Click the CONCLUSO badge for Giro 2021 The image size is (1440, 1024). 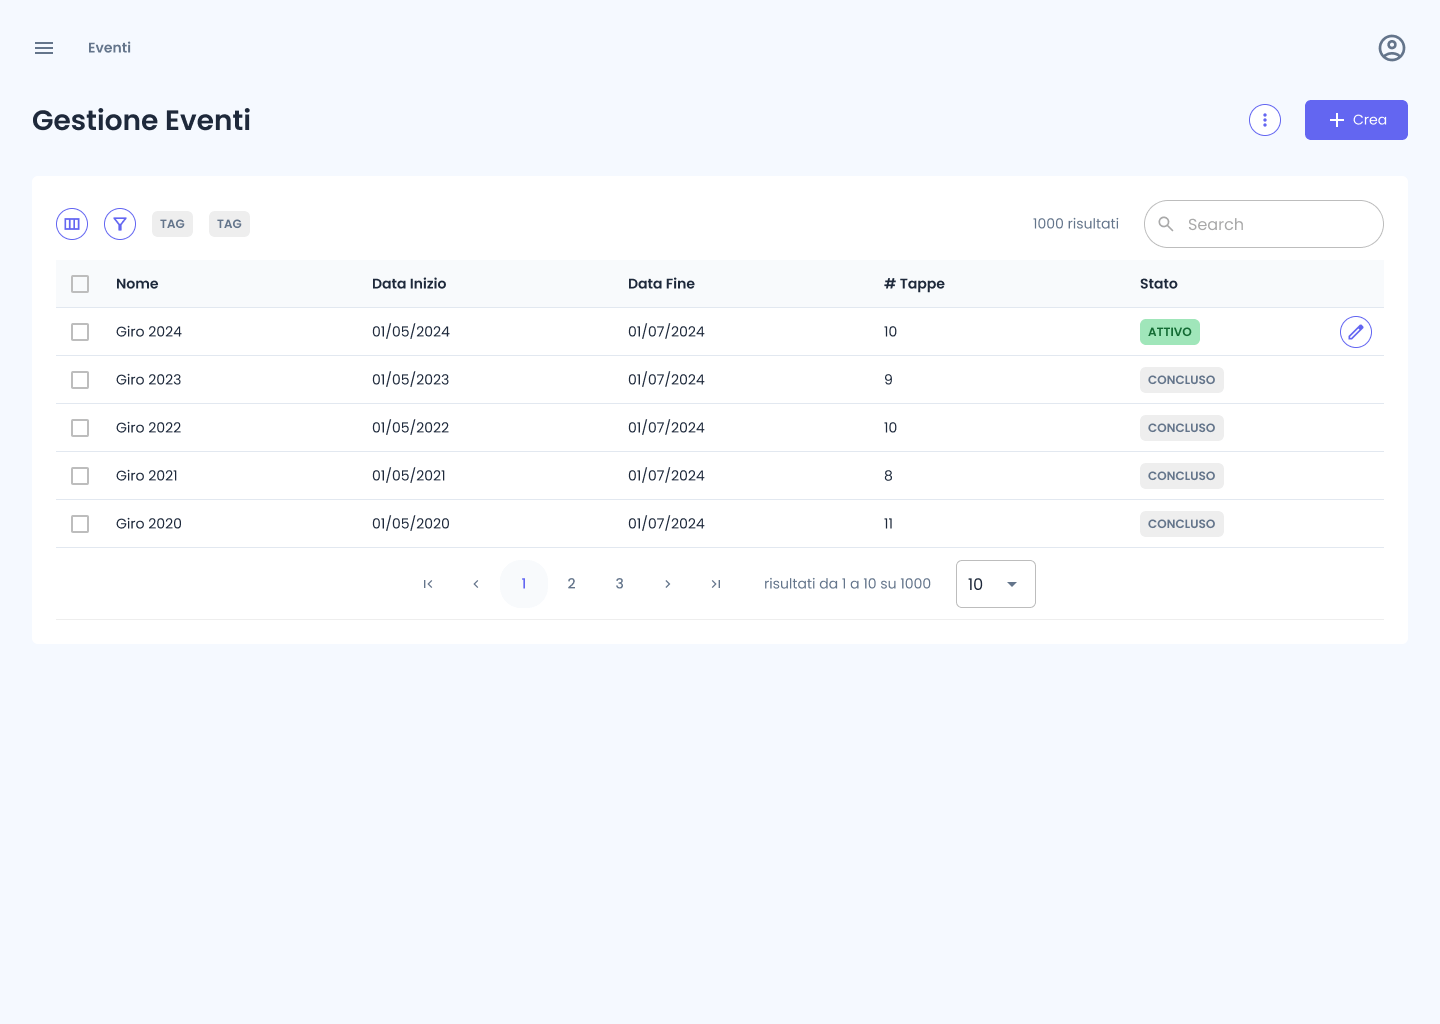coord(1182,476)
